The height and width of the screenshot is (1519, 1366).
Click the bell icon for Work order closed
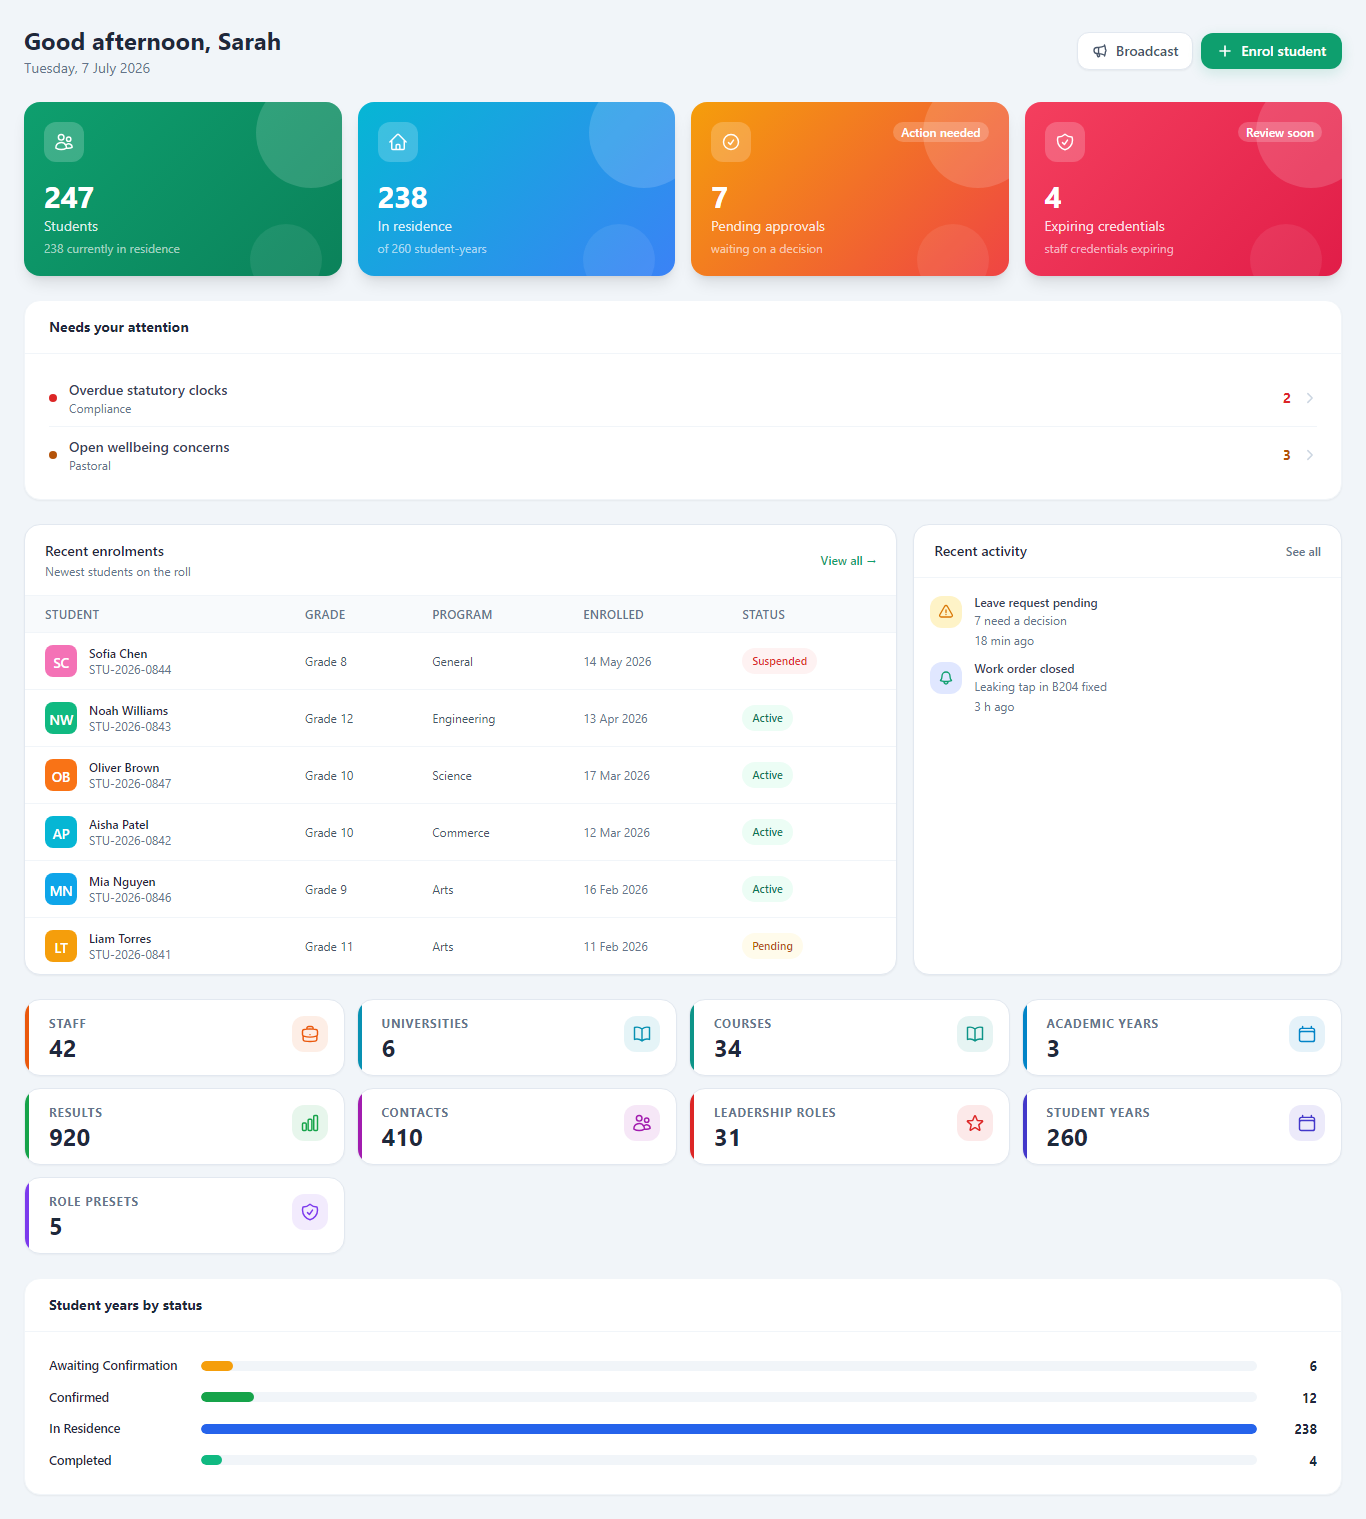click(x=946, y=677)
